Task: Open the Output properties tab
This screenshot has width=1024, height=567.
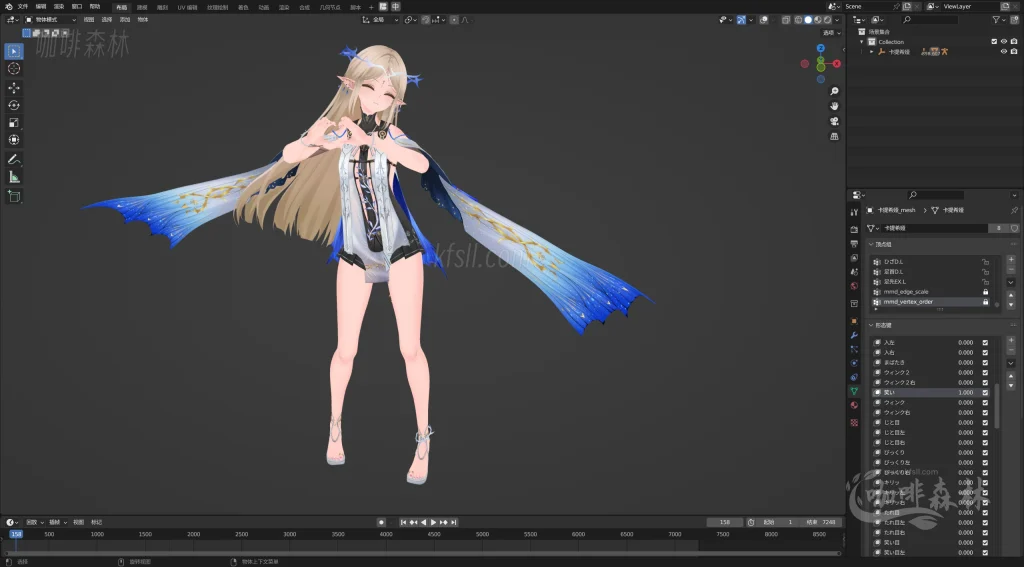Action: pos(854,244)
